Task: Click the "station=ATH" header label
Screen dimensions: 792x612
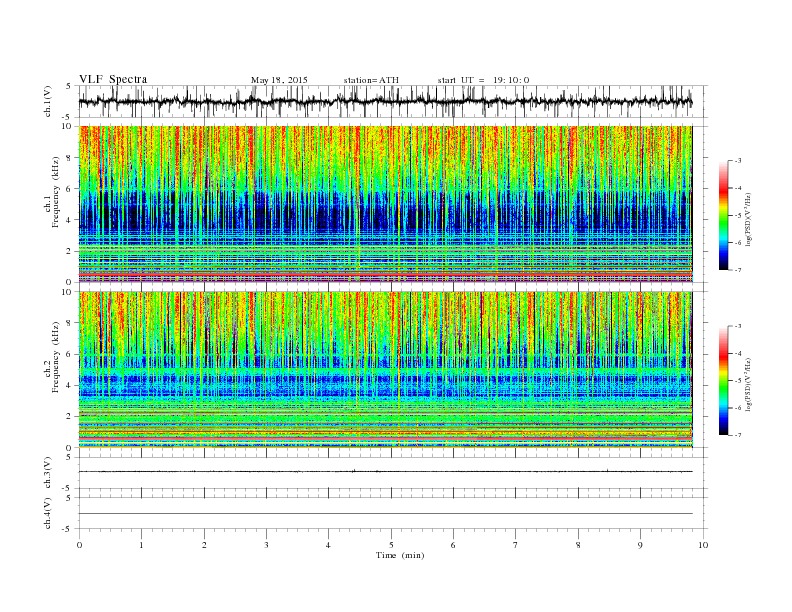Action: tap(371, 80)
